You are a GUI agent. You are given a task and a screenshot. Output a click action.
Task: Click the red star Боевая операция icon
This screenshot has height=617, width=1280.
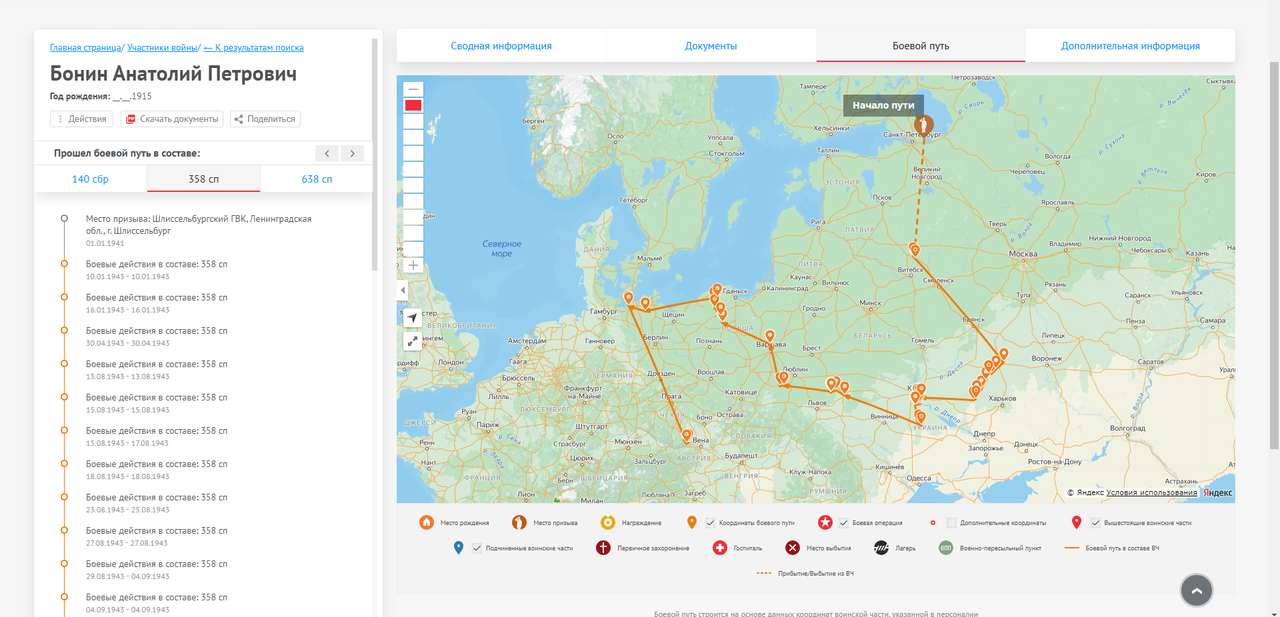point(826,521)
